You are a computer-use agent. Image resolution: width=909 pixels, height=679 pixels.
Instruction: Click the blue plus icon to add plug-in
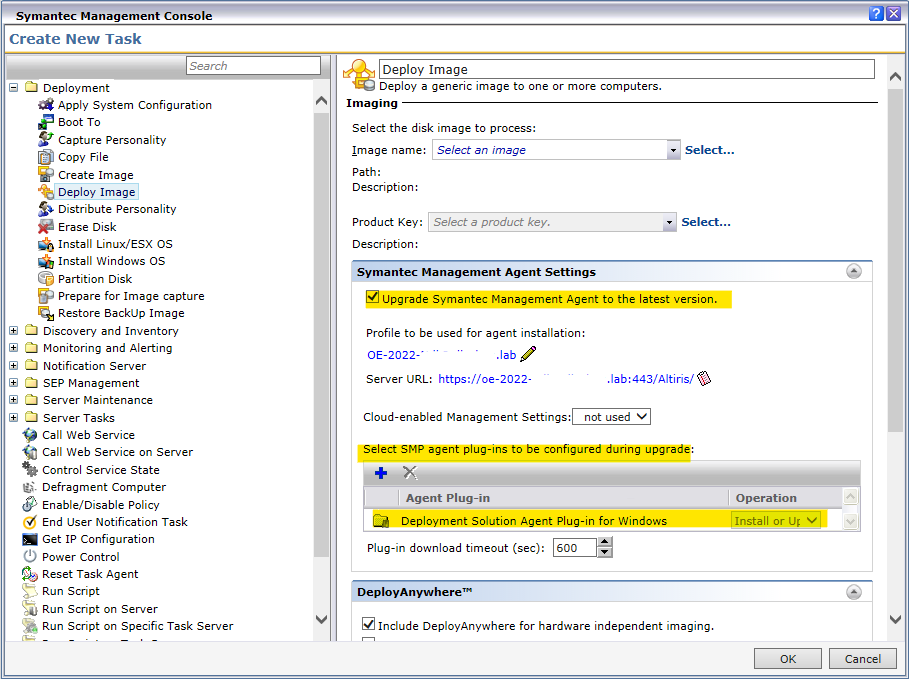pyautogui.click(x=381, y=472)
